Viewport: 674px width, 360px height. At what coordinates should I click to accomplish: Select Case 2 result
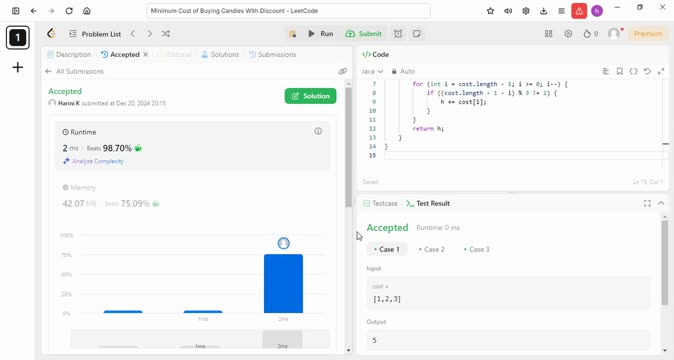(x=432, y=249)
